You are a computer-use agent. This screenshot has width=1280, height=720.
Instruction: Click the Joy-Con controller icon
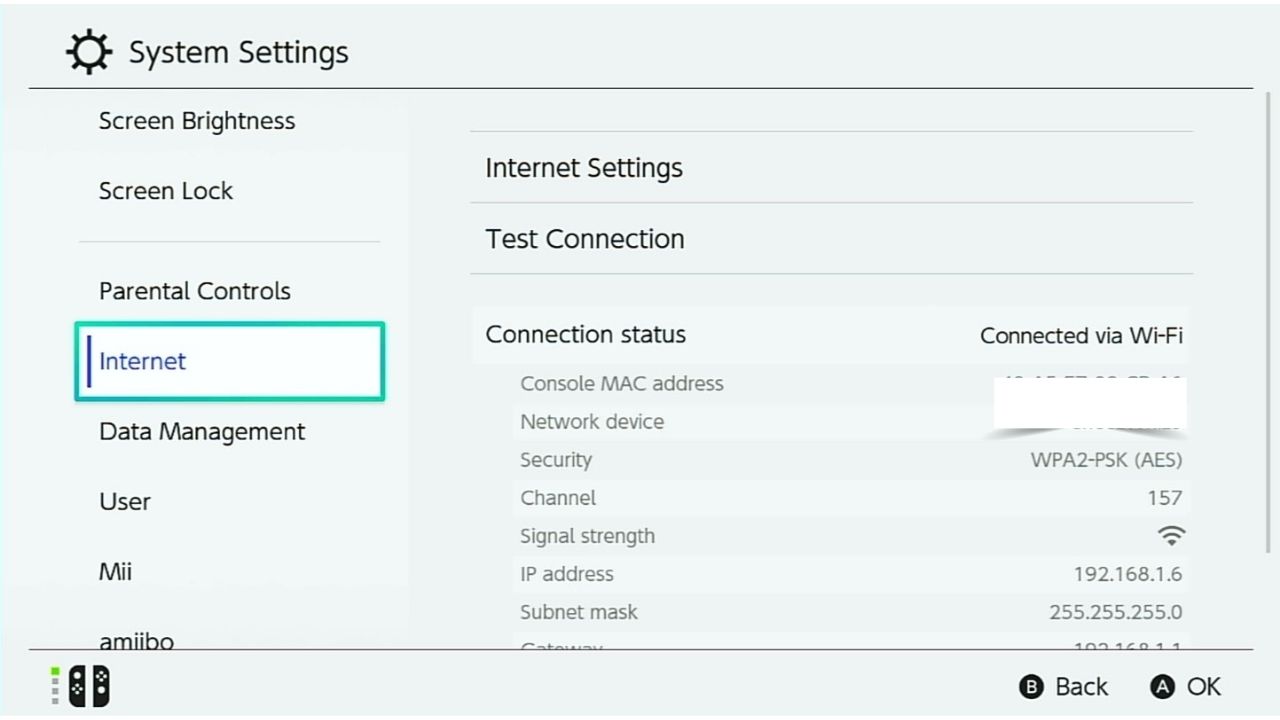tap(89, 687)
